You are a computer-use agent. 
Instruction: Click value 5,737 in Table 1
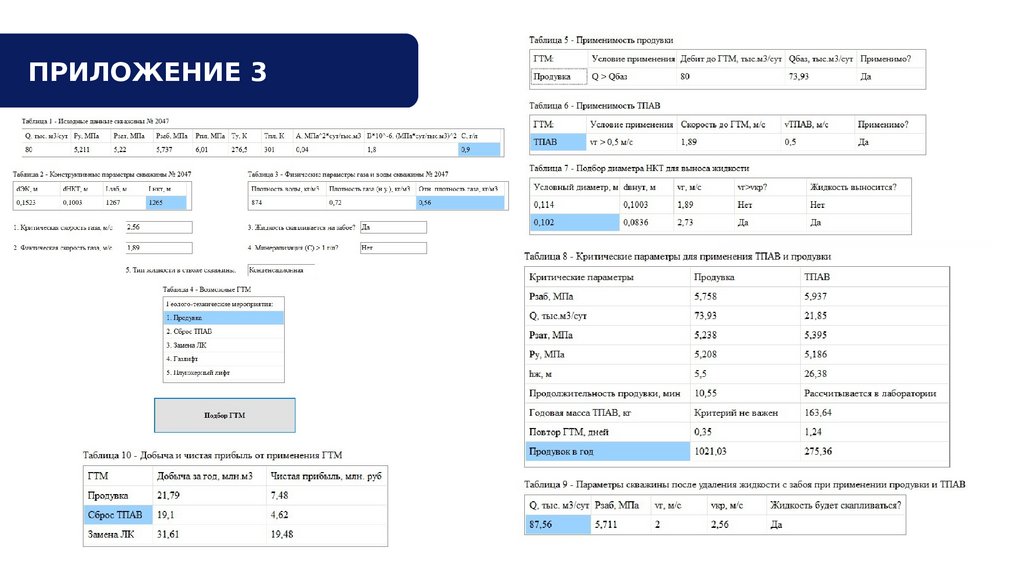click(164, 150)
